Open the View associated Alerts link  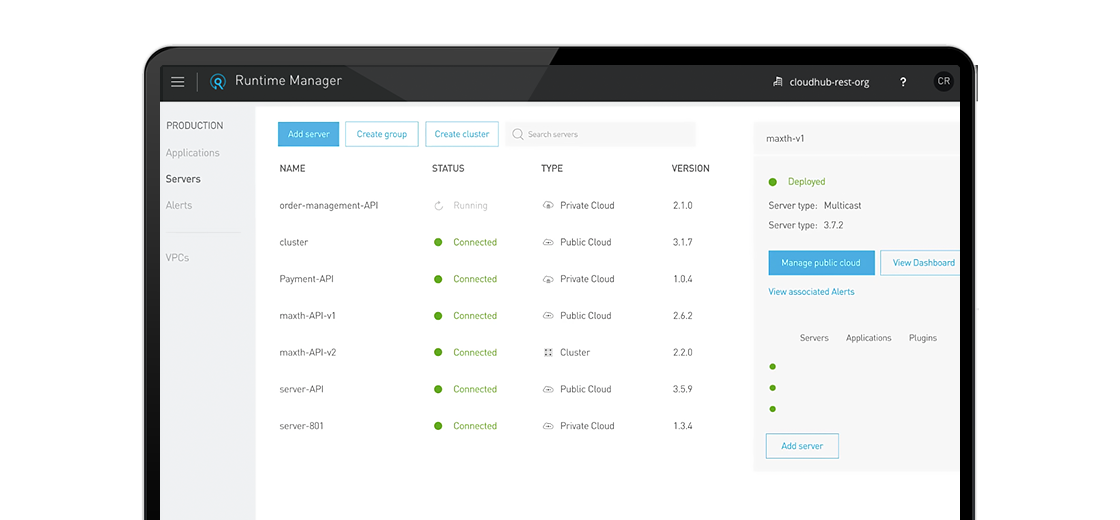tap(811, 292)
